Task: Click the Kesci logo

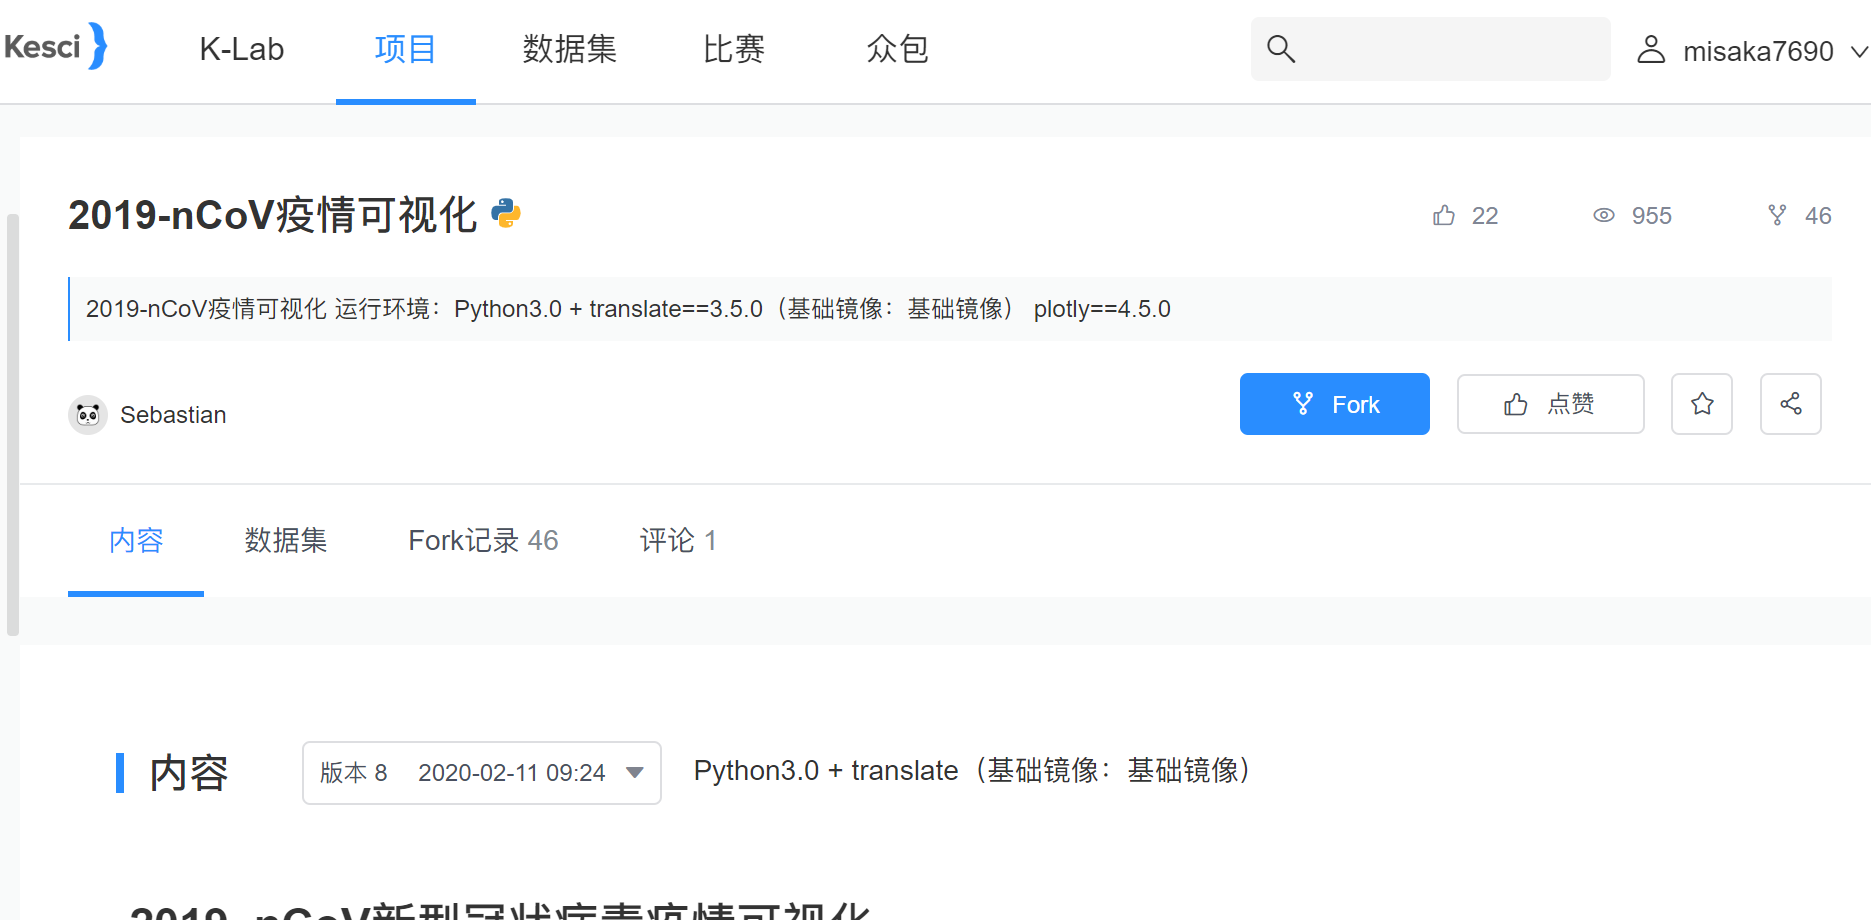Action: (55, 47)
